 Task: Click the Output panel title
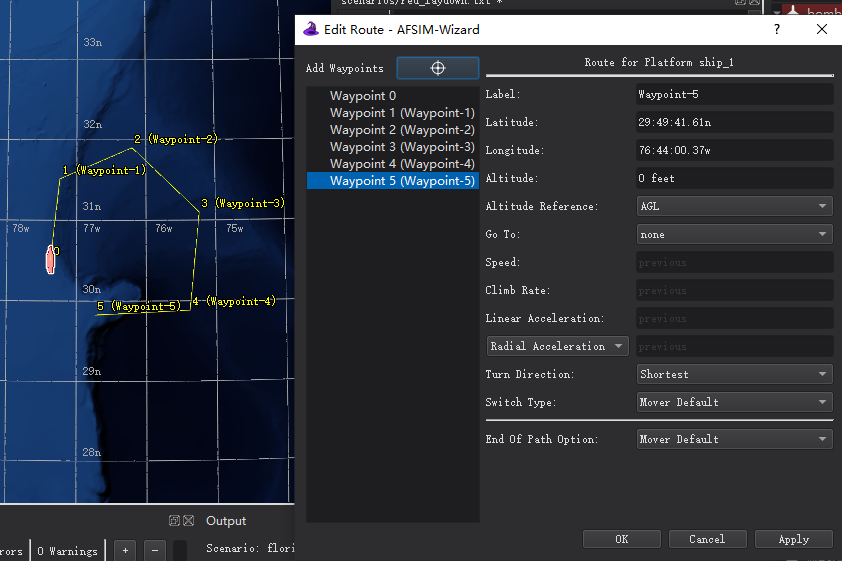[x=226, y=521]
